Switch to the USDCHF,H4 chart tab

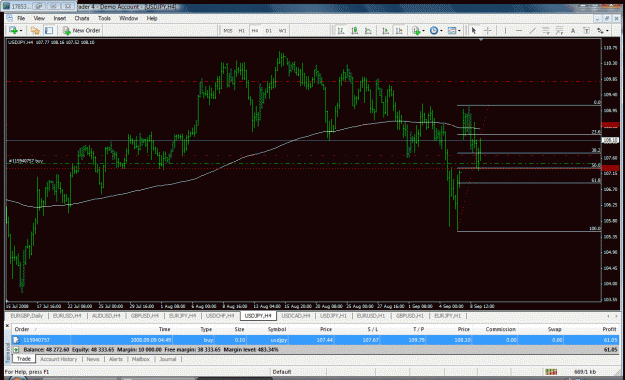tap(220, 316)
